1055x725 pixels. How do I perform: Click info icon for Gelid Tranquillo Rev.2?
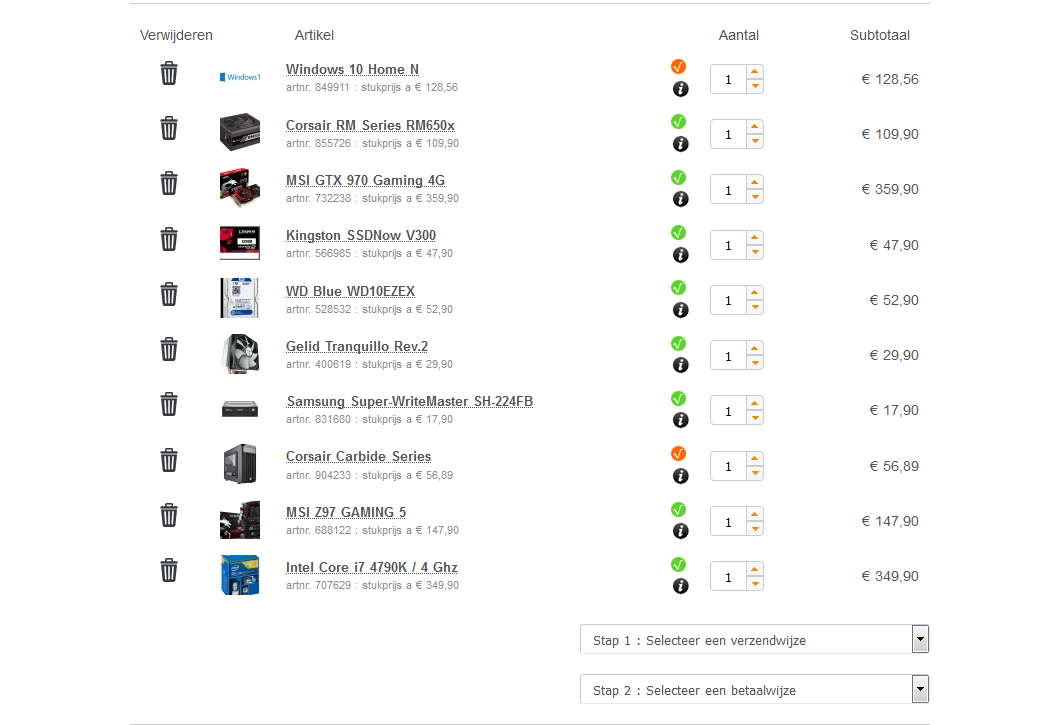[680, 365]
